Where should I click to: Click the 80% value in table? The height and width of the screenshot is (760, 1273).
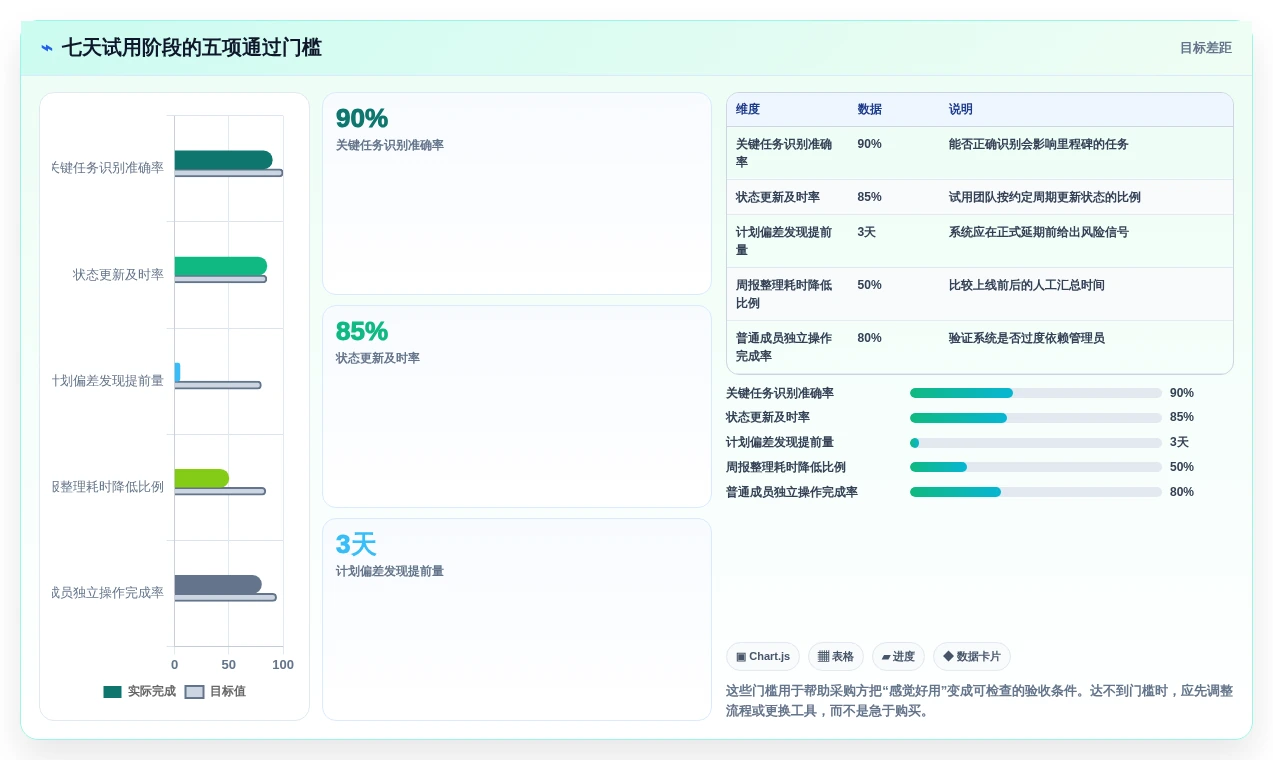869,338
